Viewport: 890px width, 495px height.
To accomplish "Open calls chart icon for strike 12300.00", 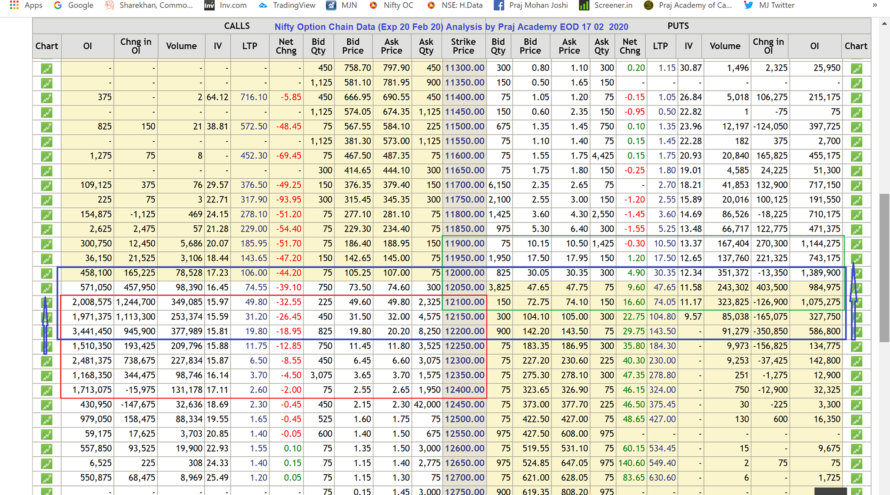I will 47,361.
